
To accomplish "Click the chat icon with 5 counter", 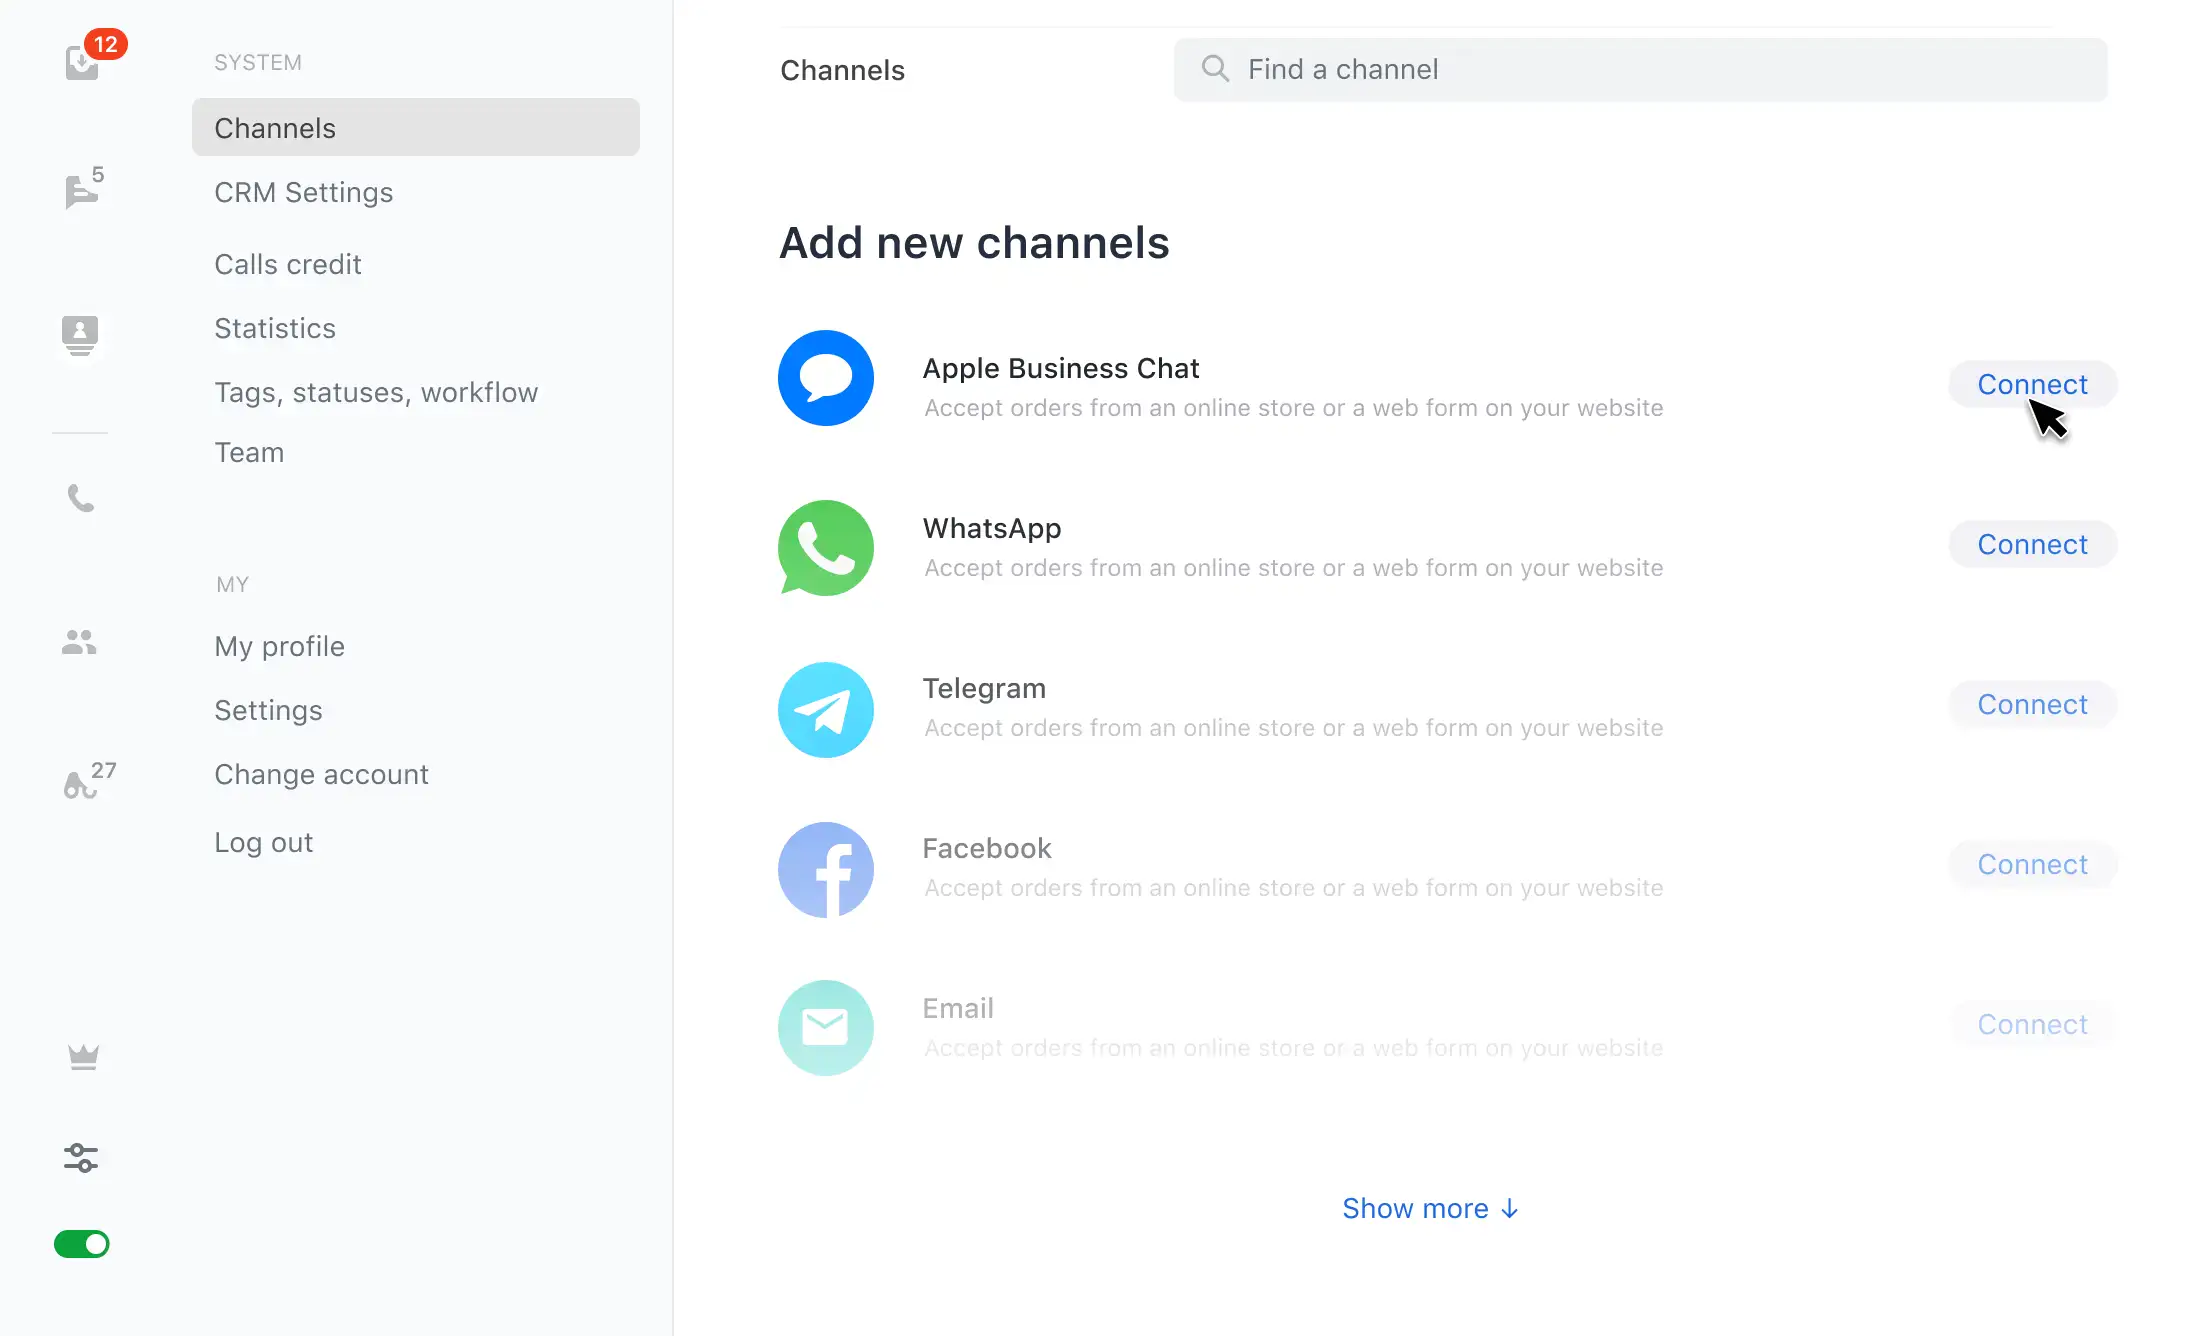I will pos(82,190).
